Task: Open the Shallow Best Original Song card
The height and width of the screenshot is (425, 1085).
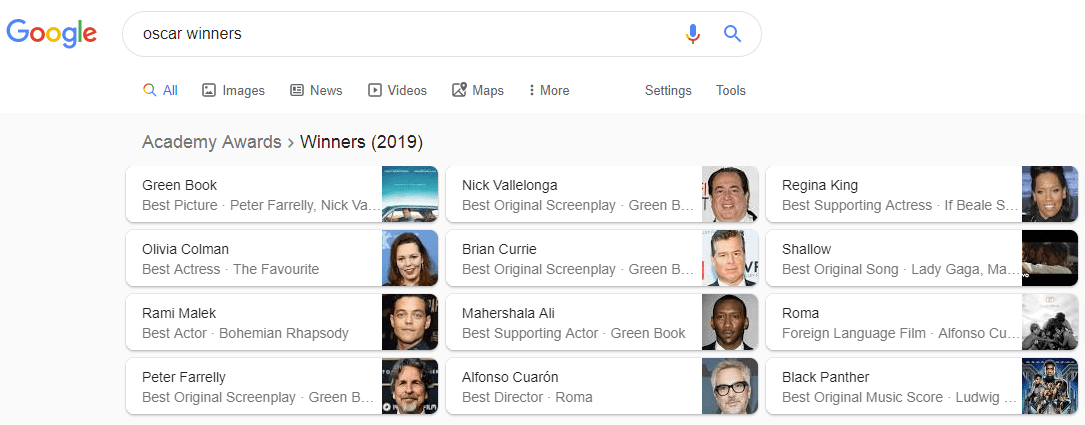Action: (922, 258)
